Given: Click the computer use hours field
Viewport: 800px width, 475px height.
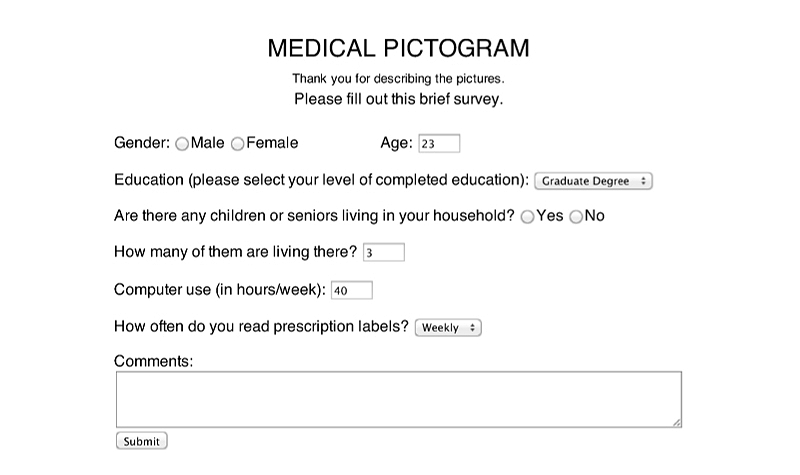Looking at the screenshot, I should coord(351,290).
